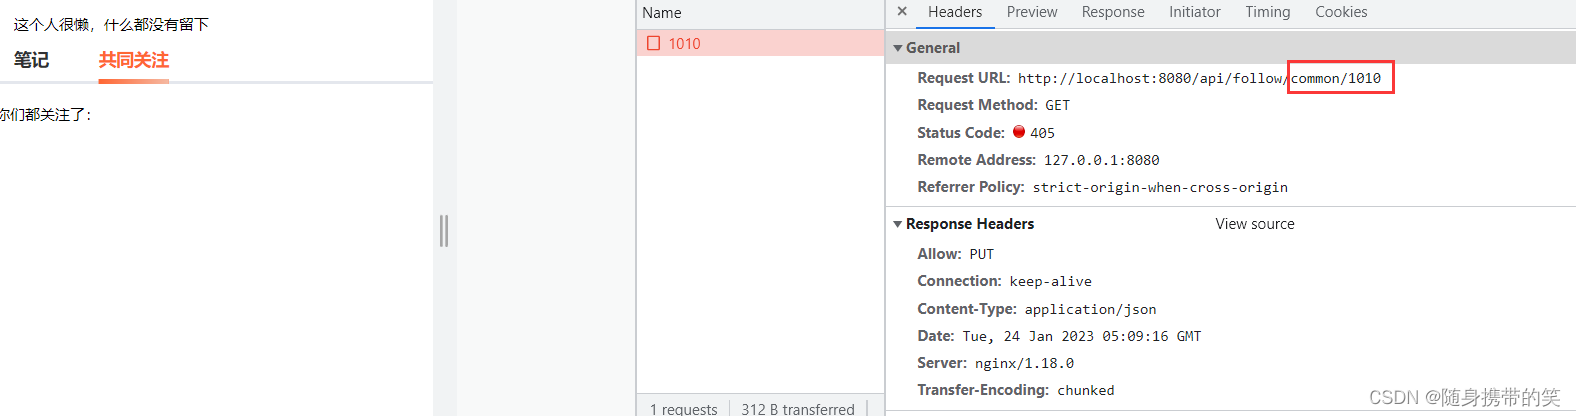This screenshot has width=1576, height=416.
Task: Open the Cookies tab
Action: click(1341, 12)
